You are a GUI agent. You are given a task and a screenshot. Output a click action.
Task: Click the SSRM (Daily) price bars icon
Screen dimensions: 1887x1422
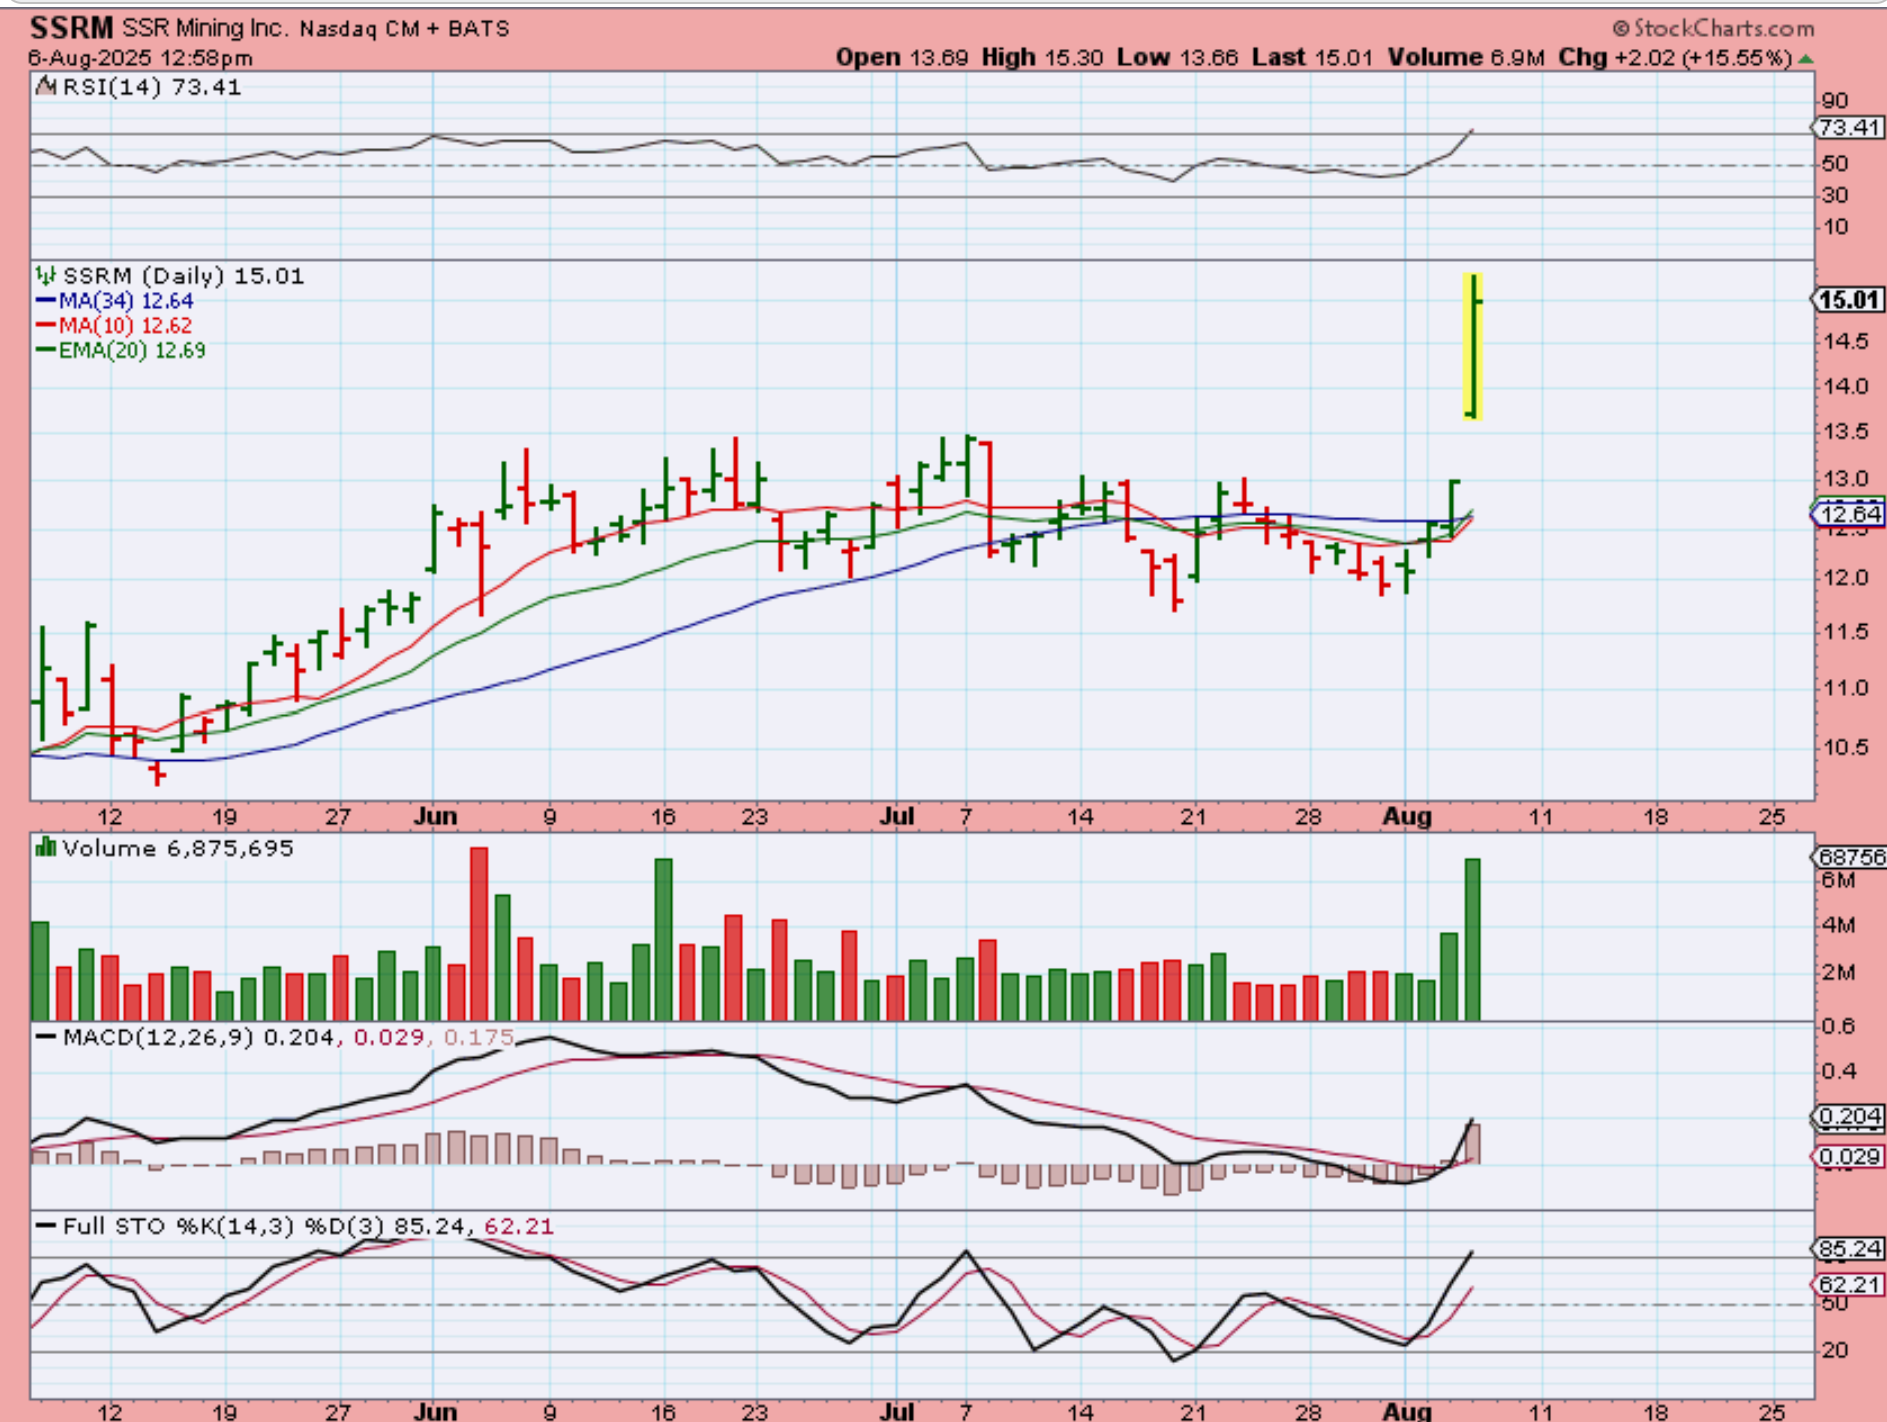(x=46, y=275)
